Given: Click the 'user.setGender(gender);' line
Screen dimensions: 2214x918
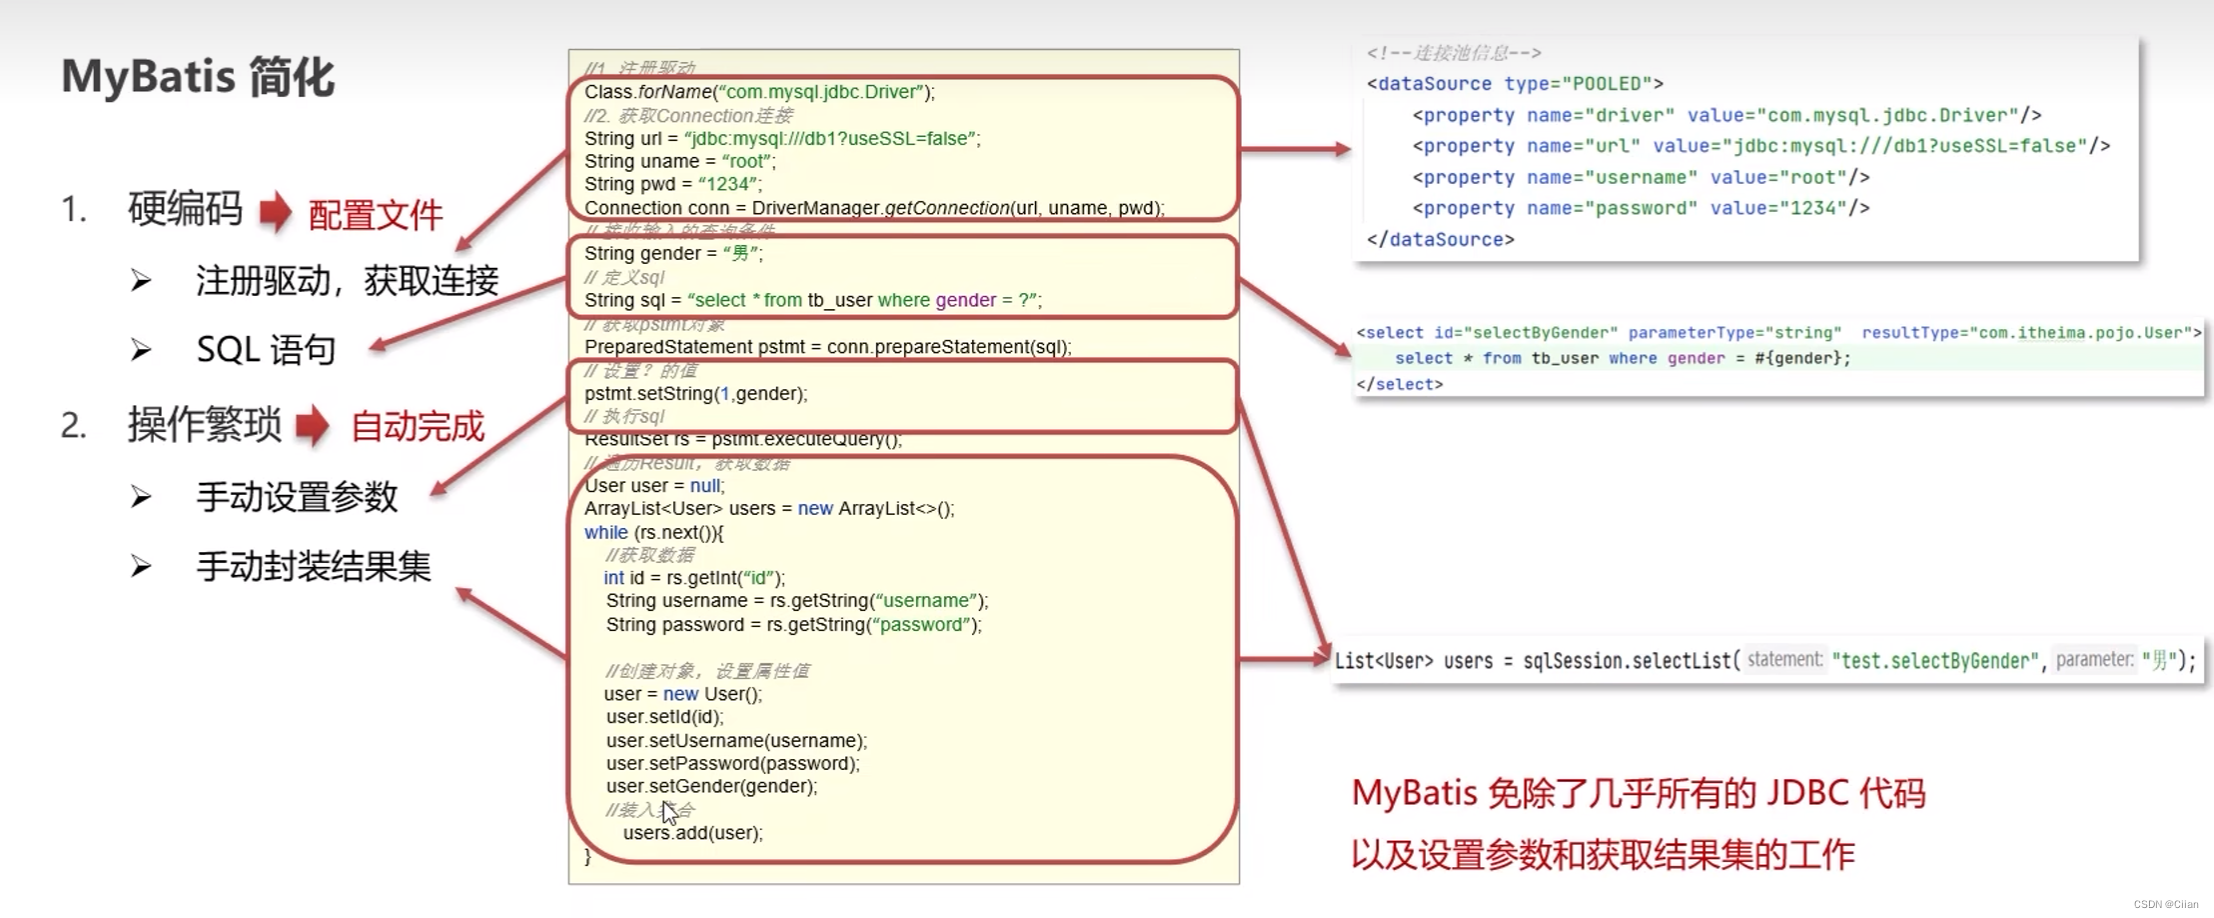Looking at the screenshot, I should (x=711, y=787).
